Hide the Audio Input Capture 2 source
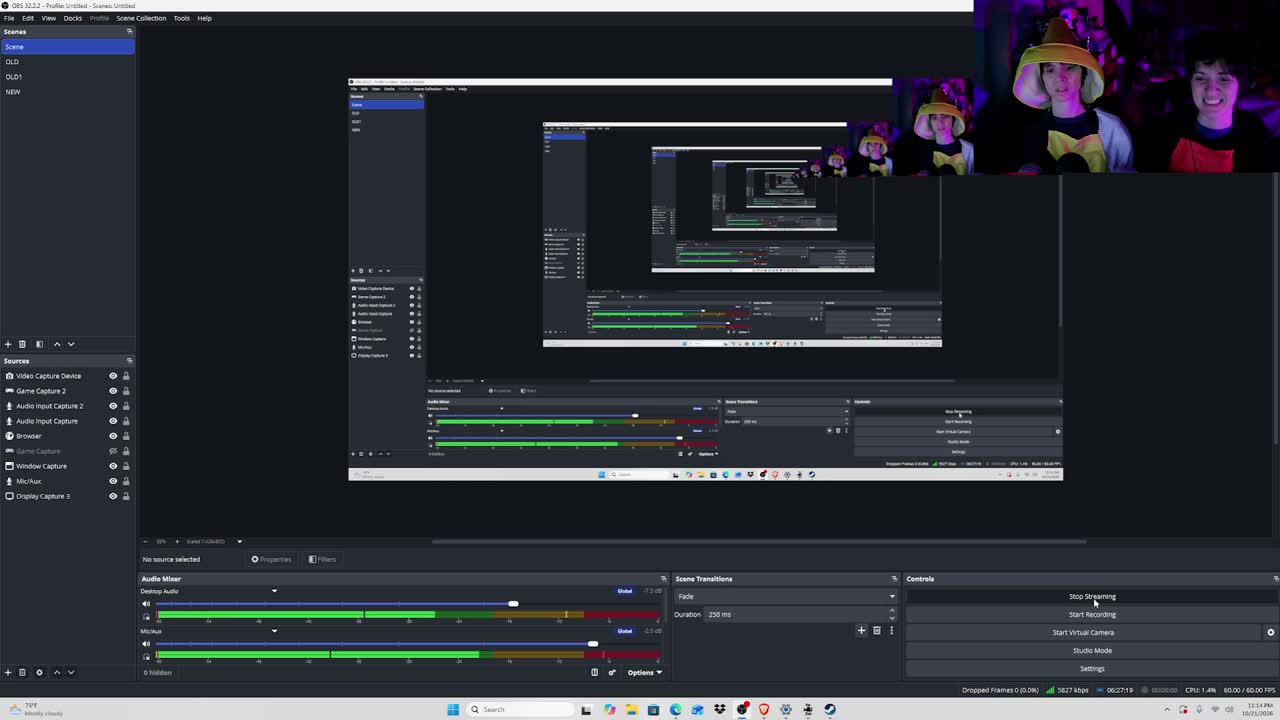 click(113, 406)
